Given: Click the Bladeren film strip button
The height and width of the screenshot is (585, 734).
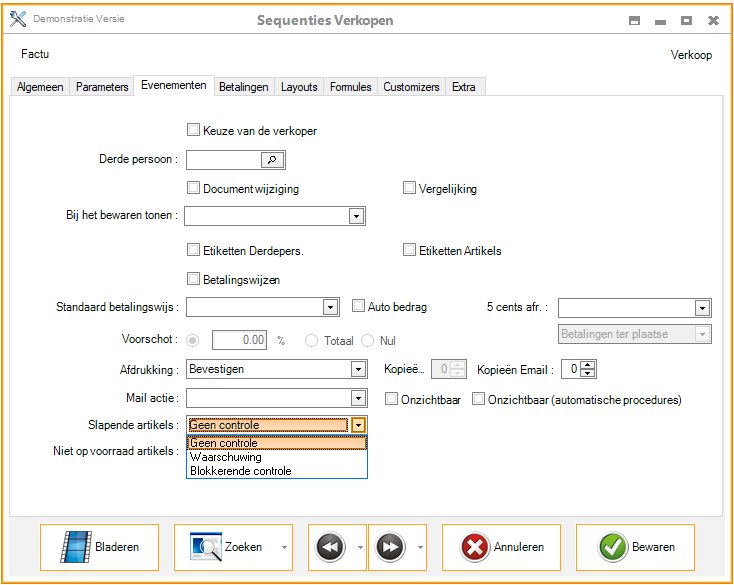Looking at the screenshot, I should (98, 547).
